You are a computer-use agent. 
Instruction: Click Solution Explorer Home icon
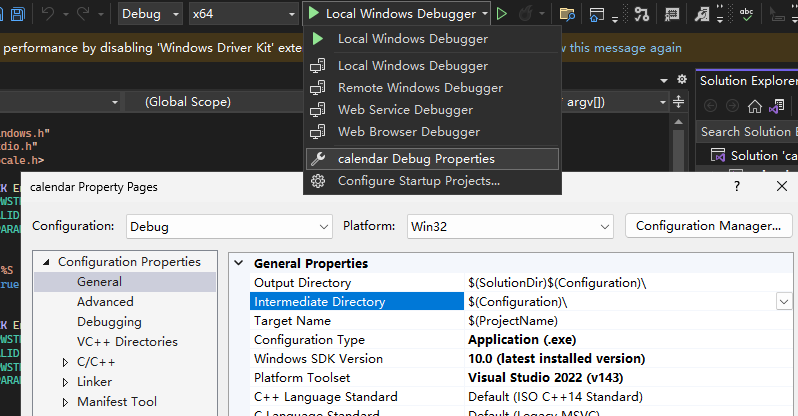click(755, 106)
